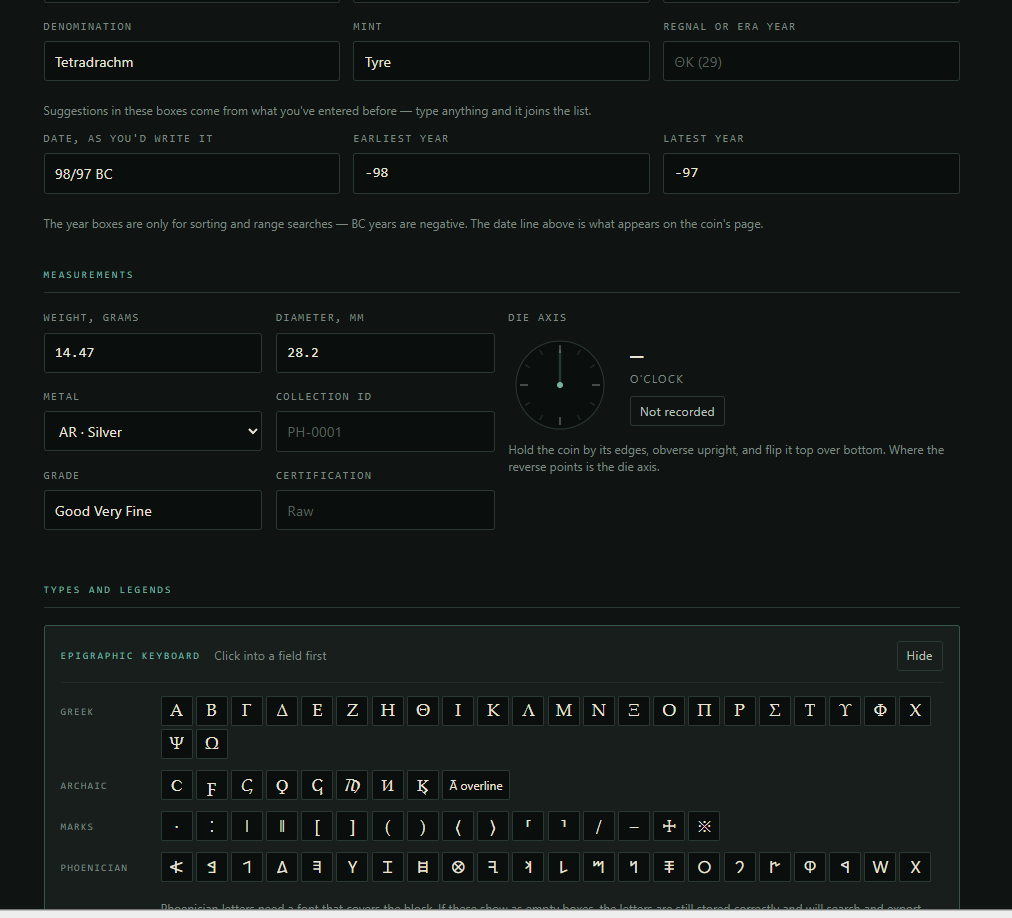Insert Greek letter Sigma key
Screen dimensions: 1012x918
pos(774,711)
